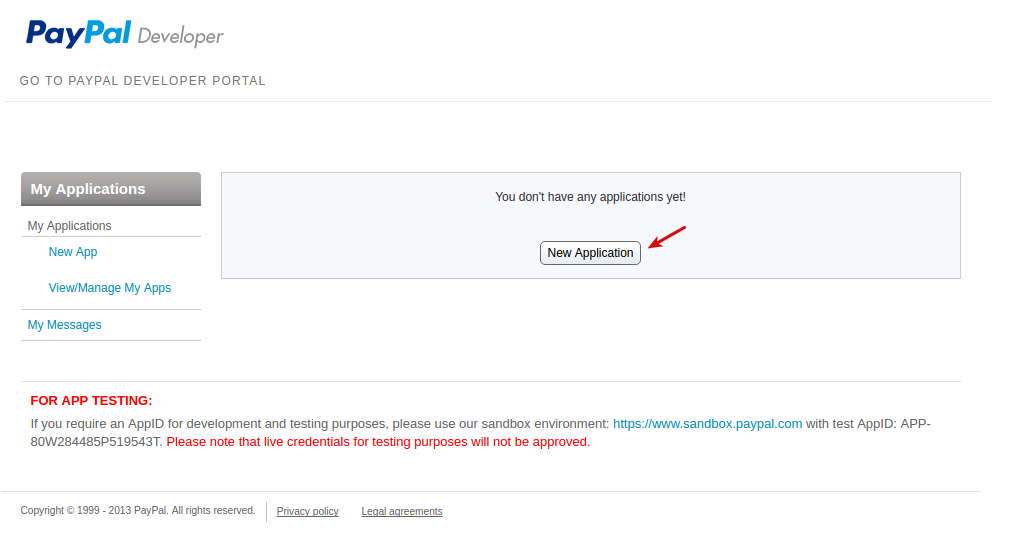Open the New App sidebar link

click(73, 252)
